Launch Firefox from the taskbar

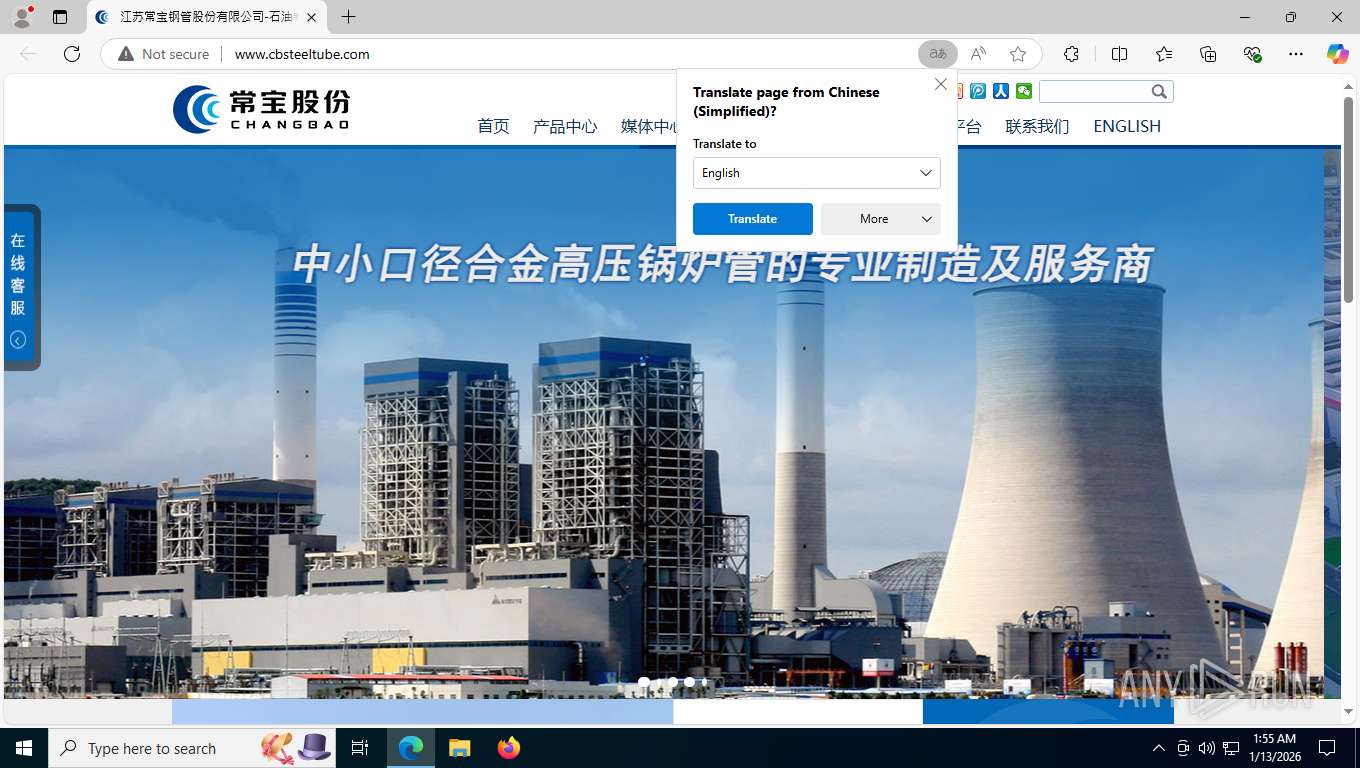coord(509,748)
